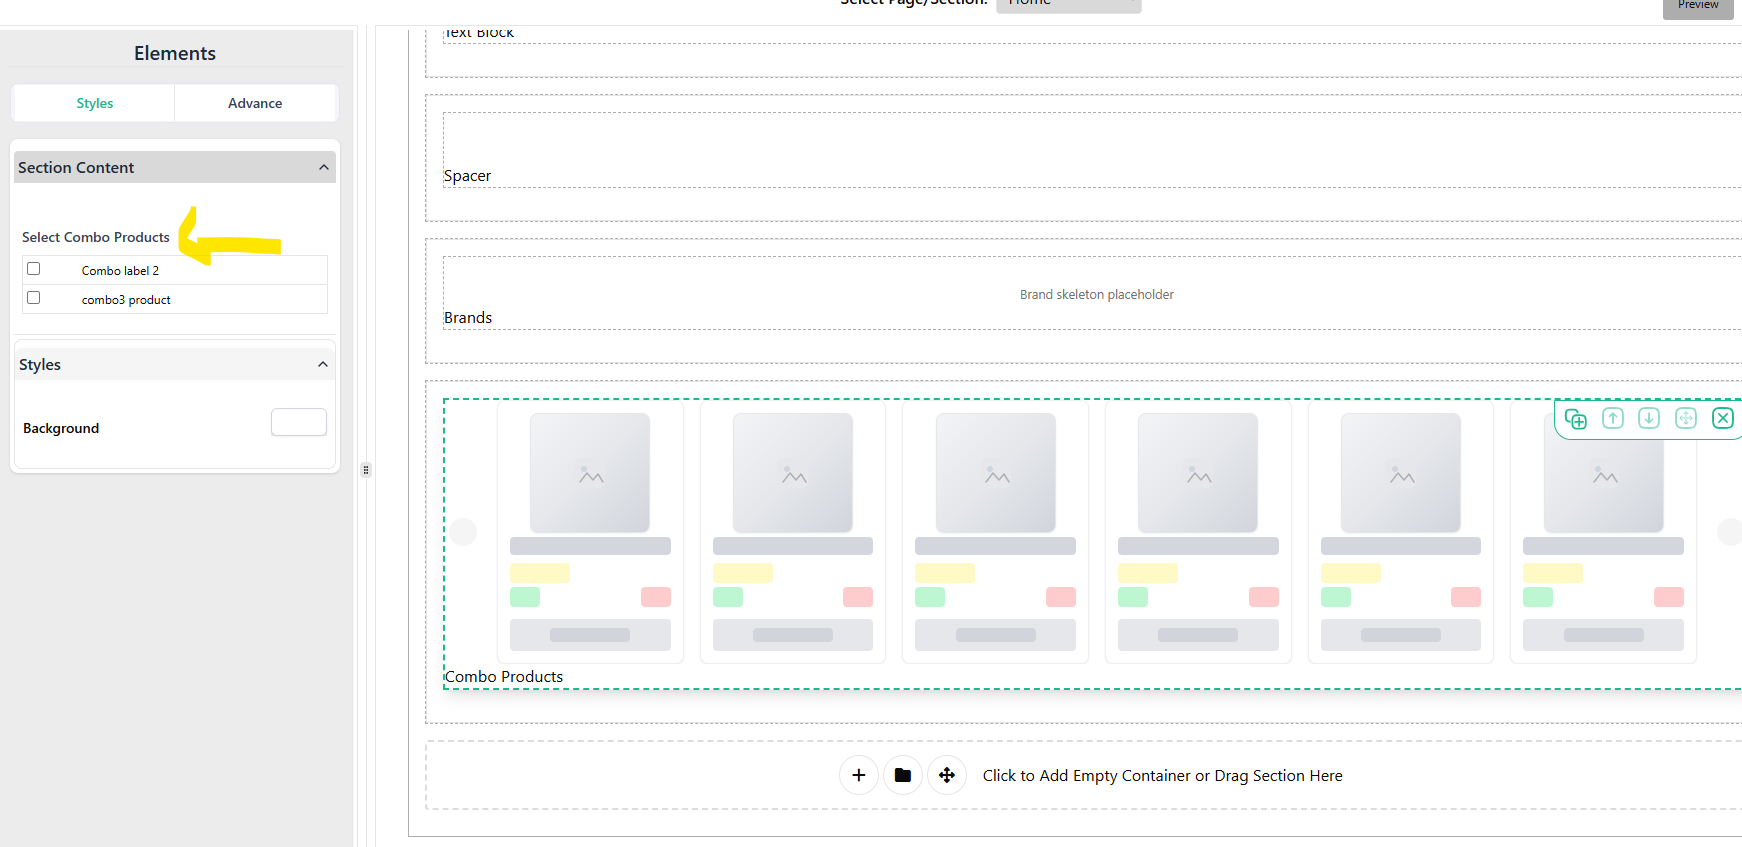Click the Select Combo Products label
The height and width of the screenshot is (847, 1742).
[x=96, y=237]
